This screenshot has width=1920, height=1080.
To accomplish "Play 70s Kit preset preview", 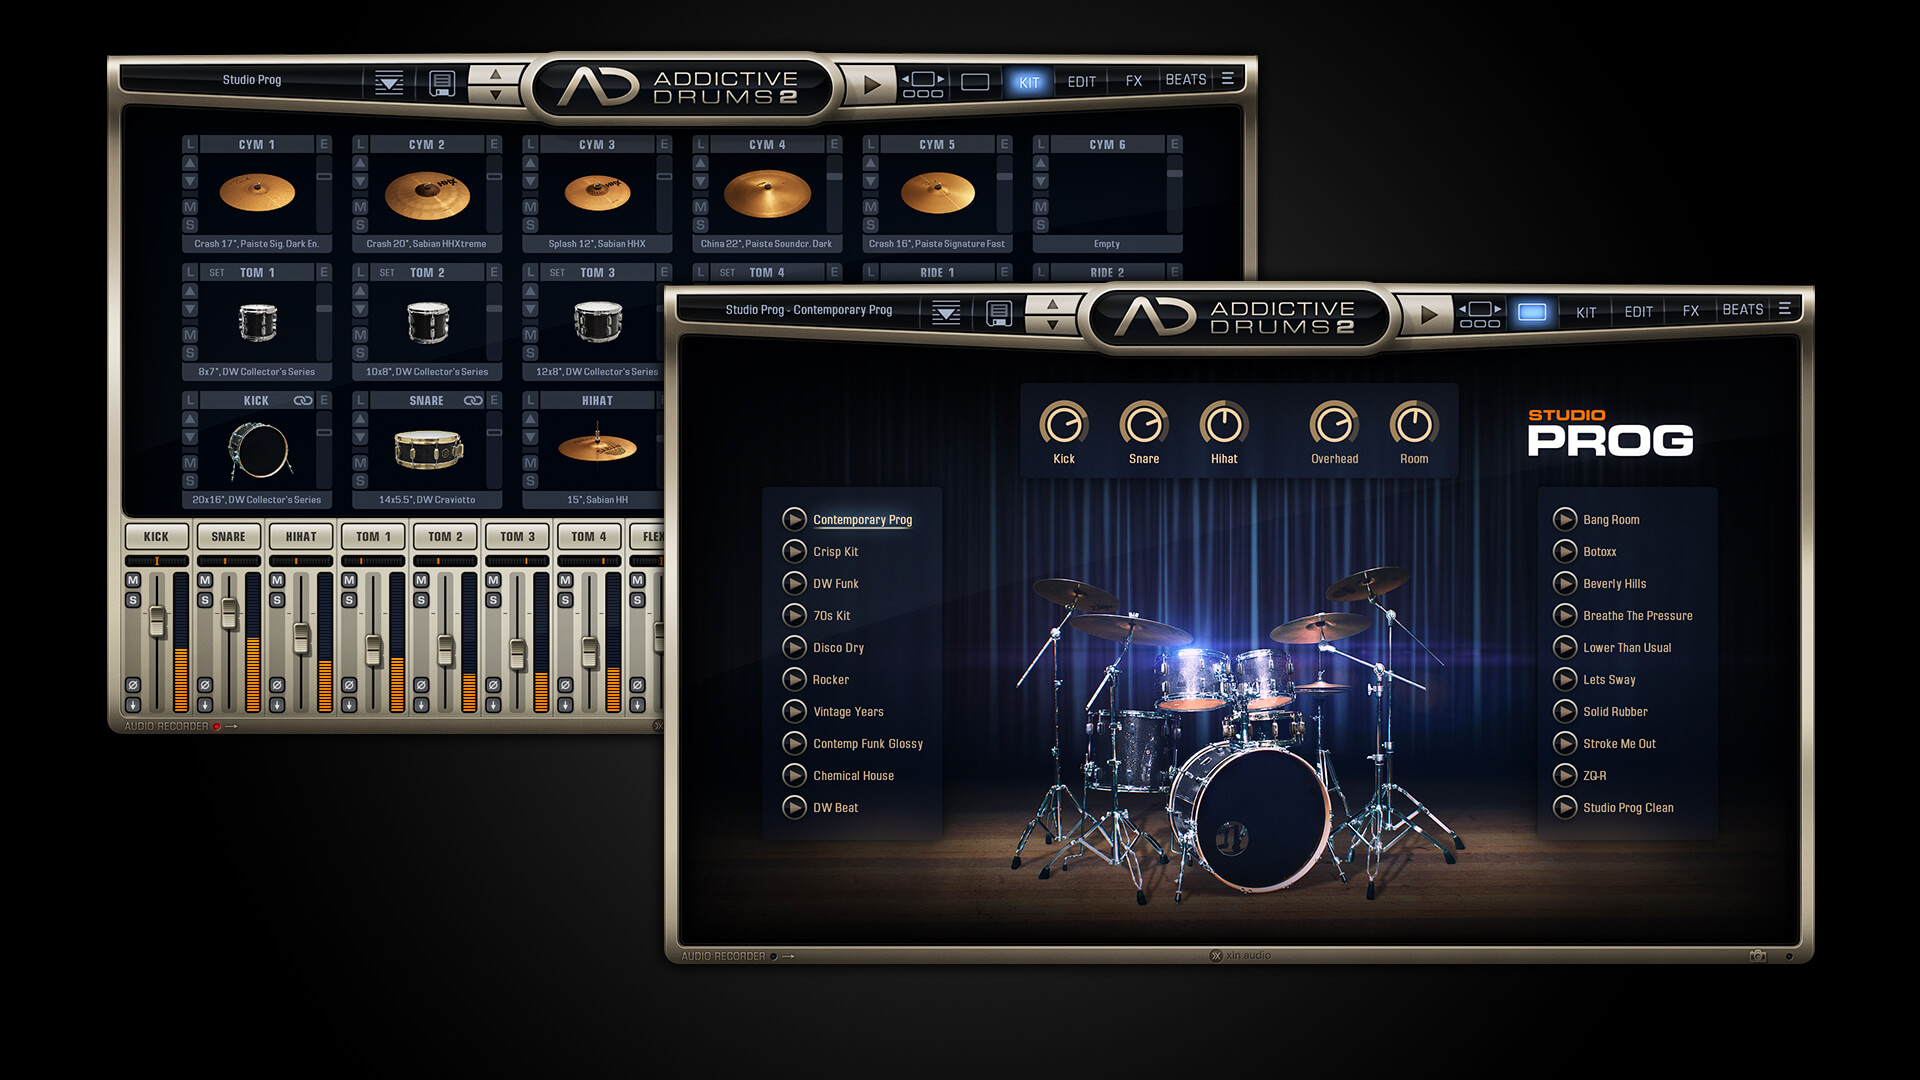I will pyautogui.click(x=794, y=615).
